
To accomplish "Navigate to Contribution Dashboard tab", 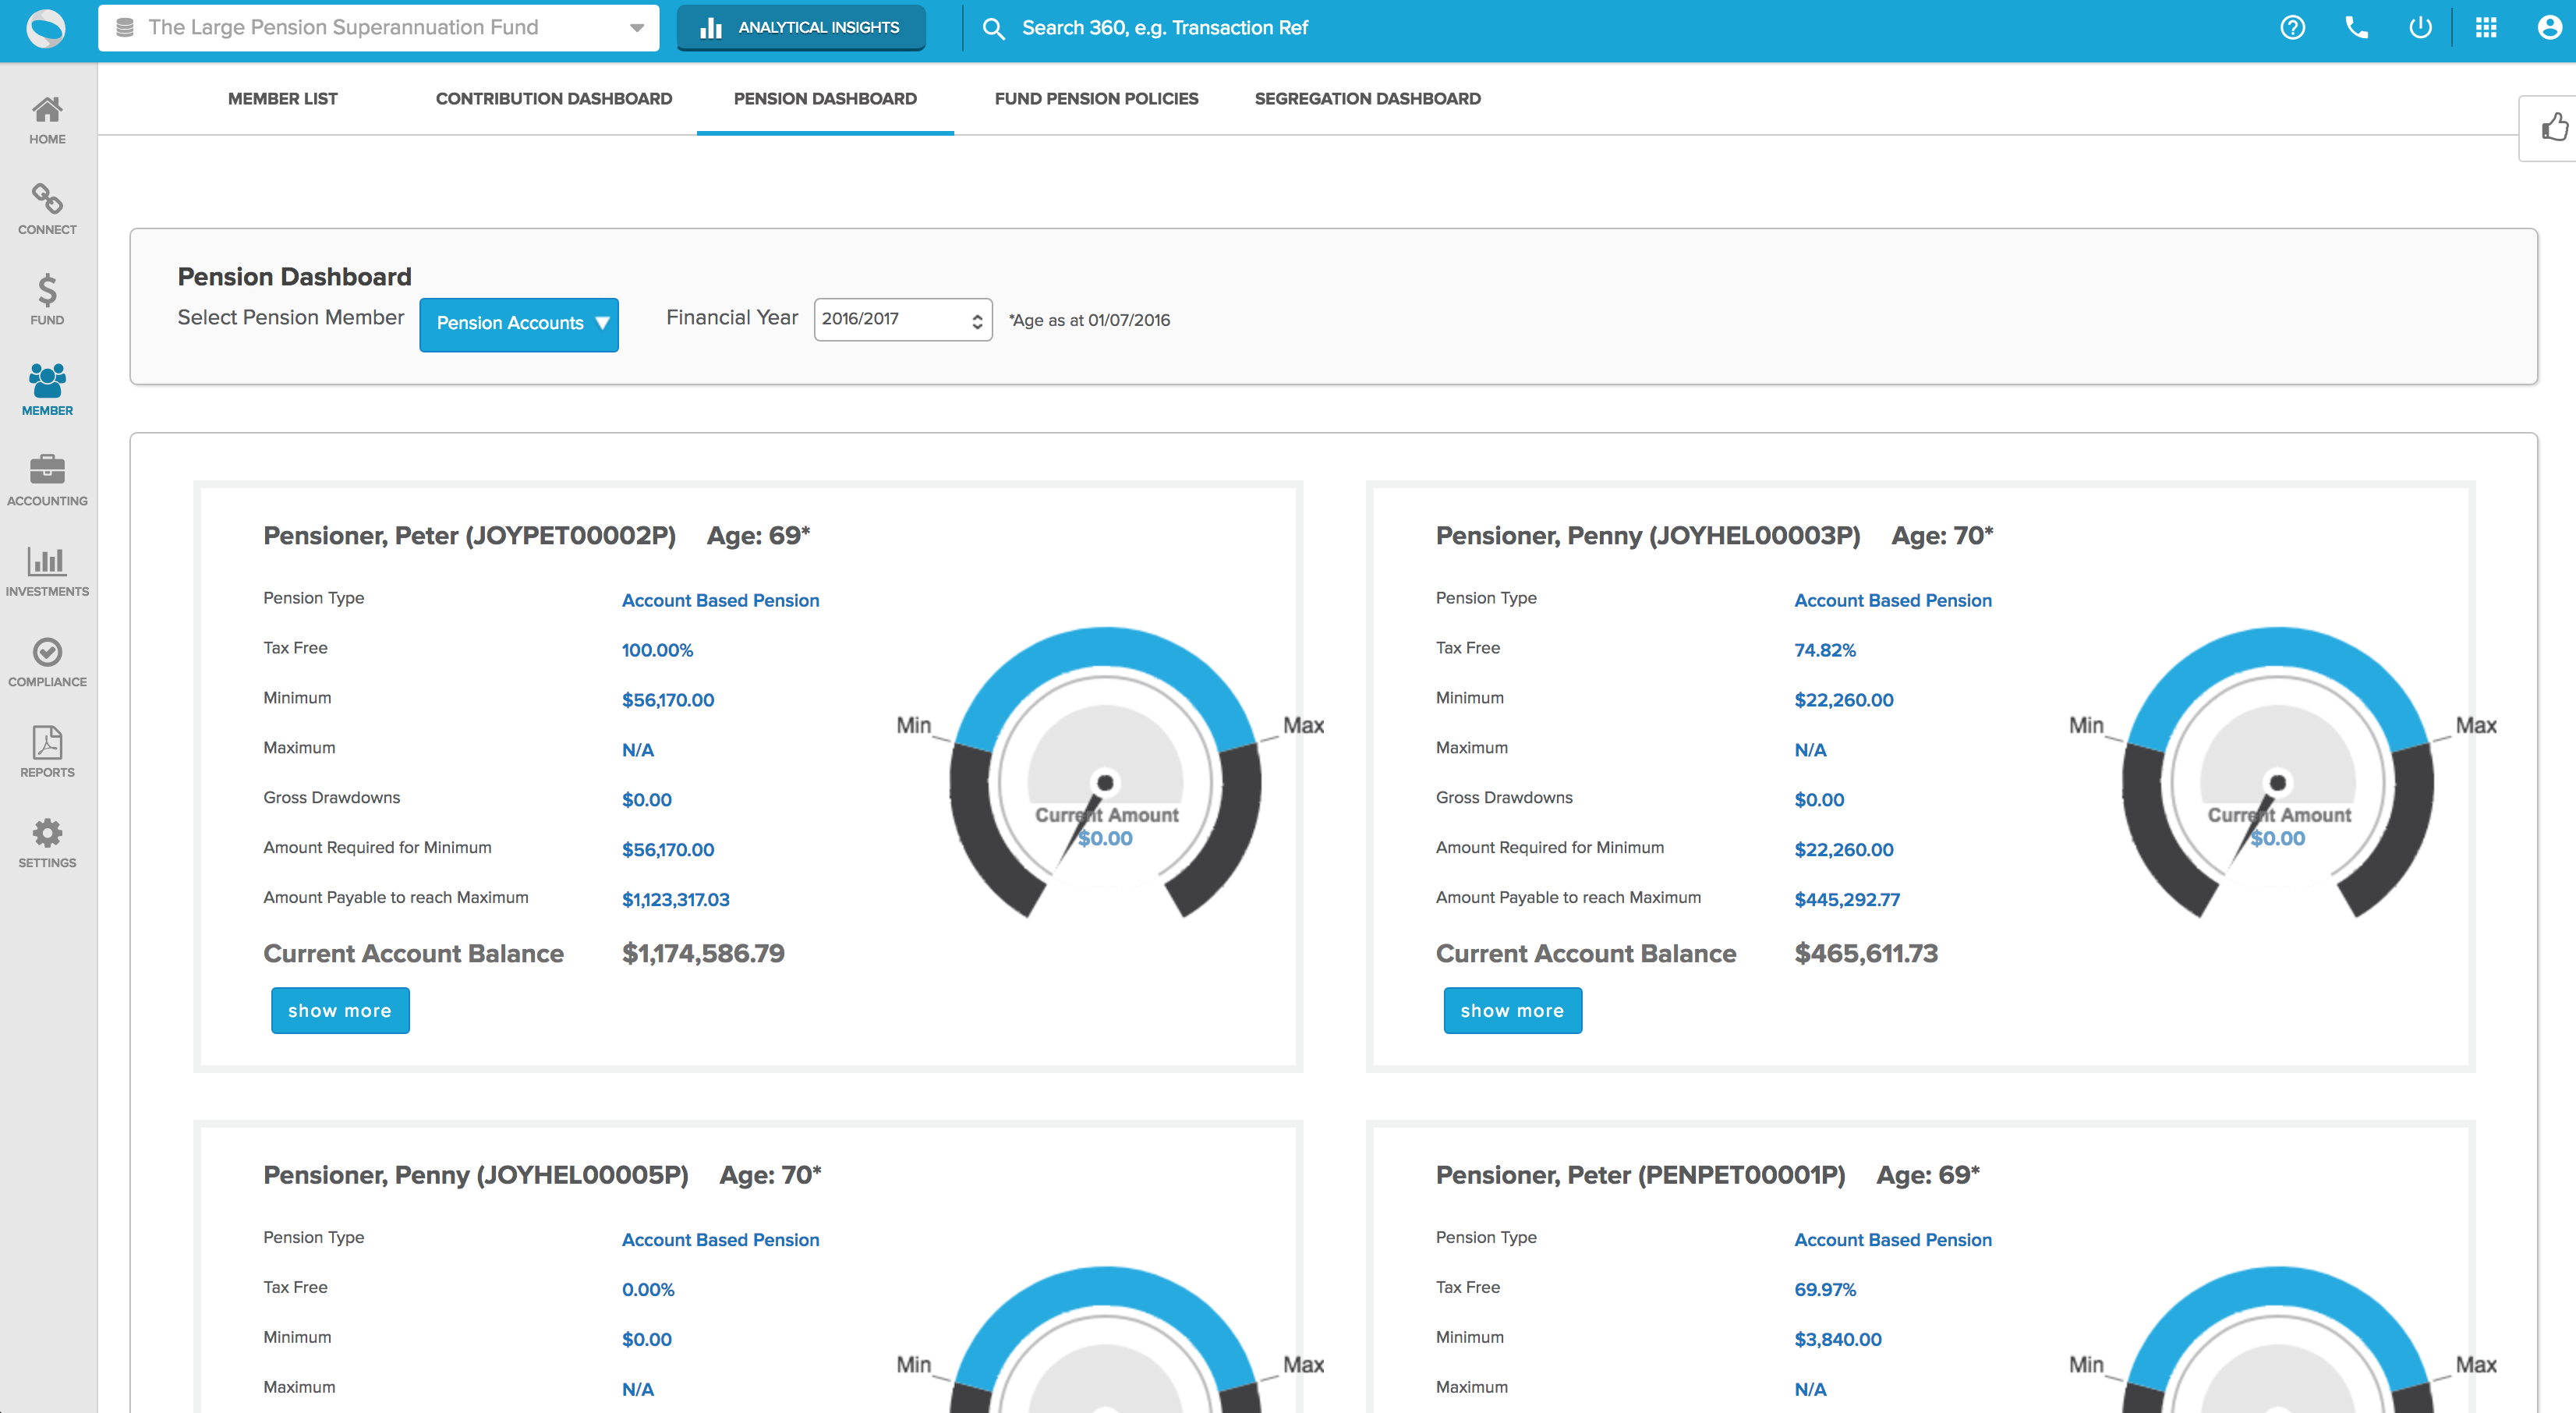I will (553, 97).
